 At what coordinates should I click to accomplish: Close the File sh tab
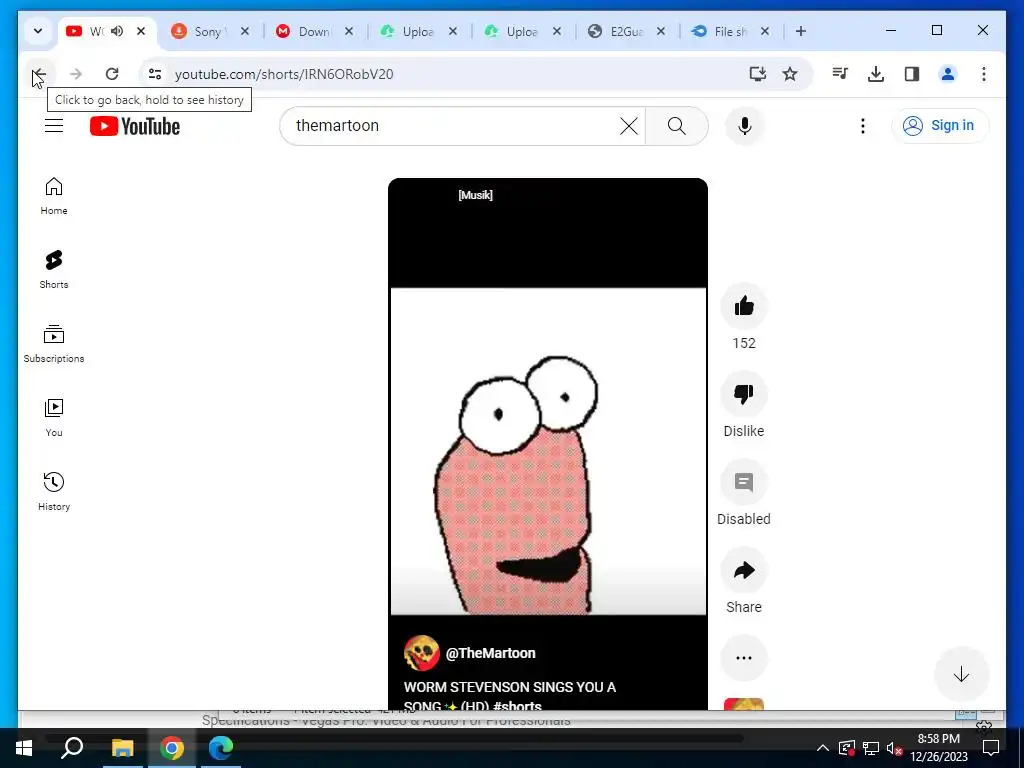click(x=765, y=31)
